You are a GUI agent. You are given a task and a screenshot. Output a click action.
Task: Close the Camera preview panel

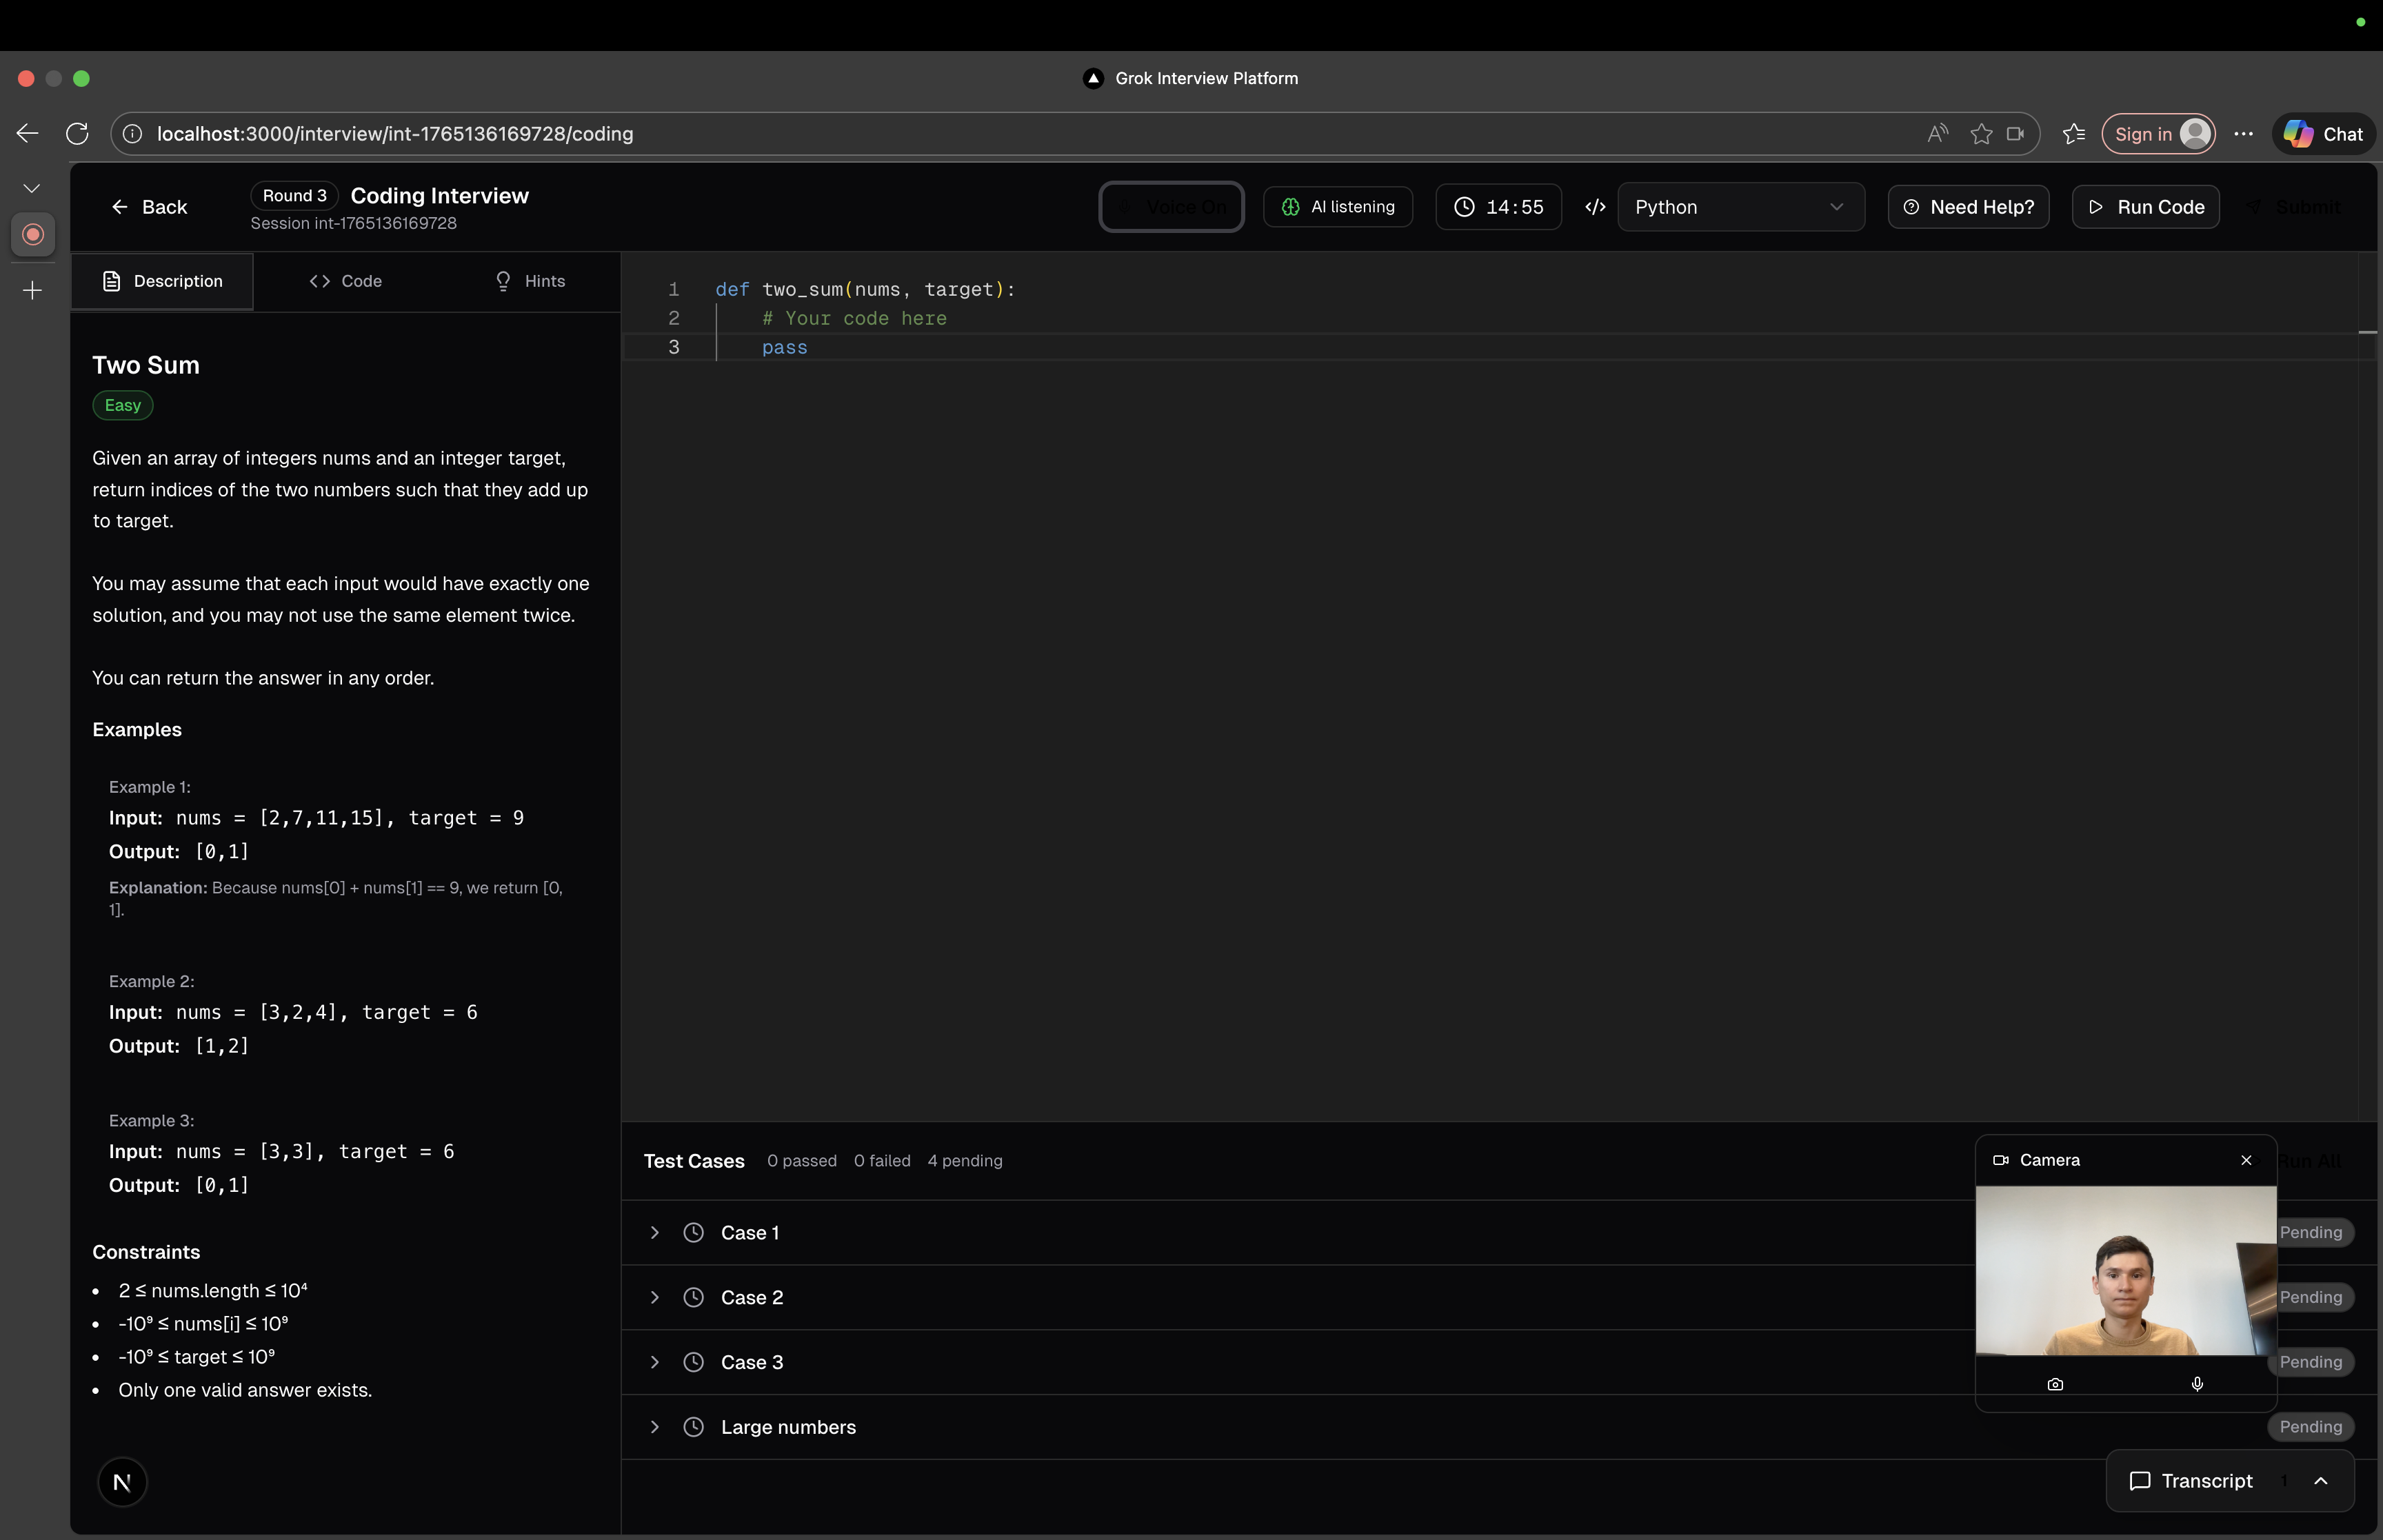[x=2246, y=1160]
